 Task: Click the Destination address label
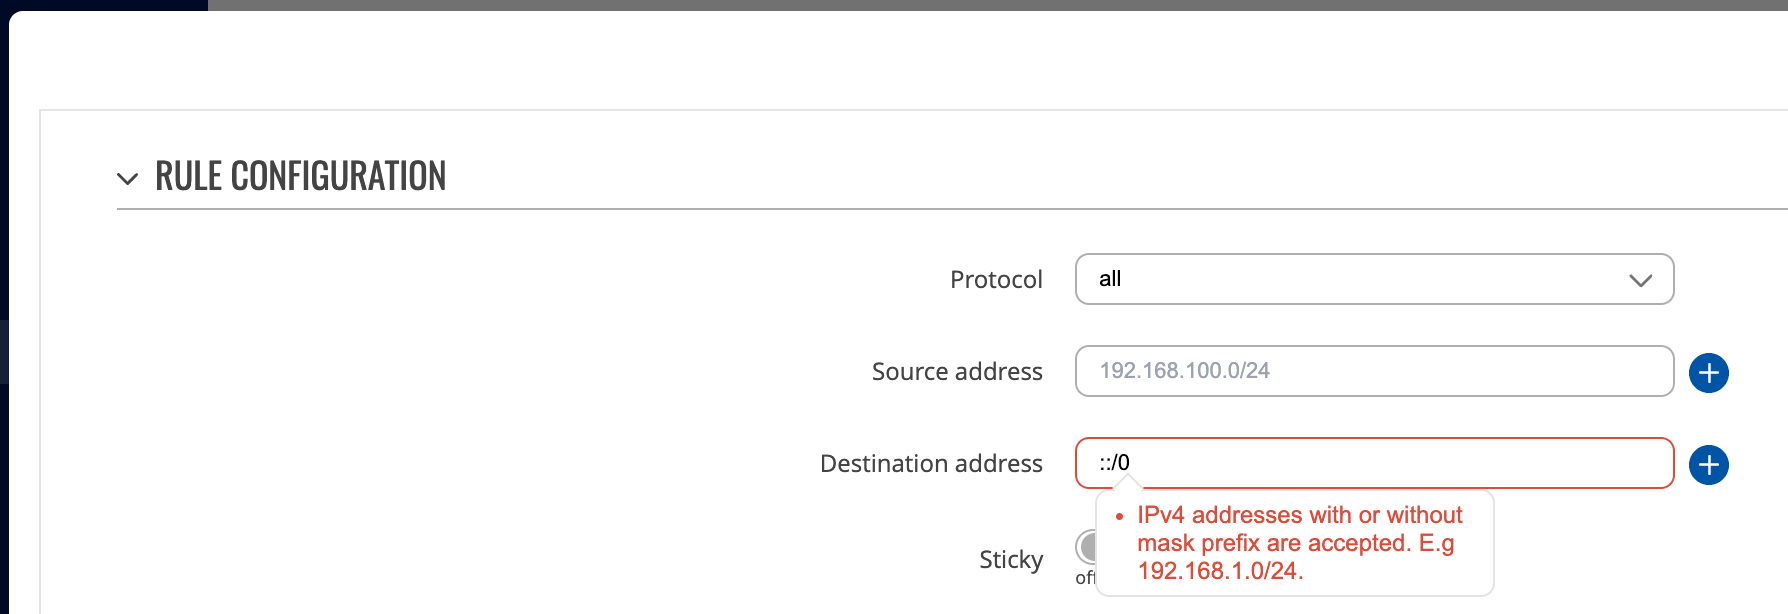coord(931,463)
